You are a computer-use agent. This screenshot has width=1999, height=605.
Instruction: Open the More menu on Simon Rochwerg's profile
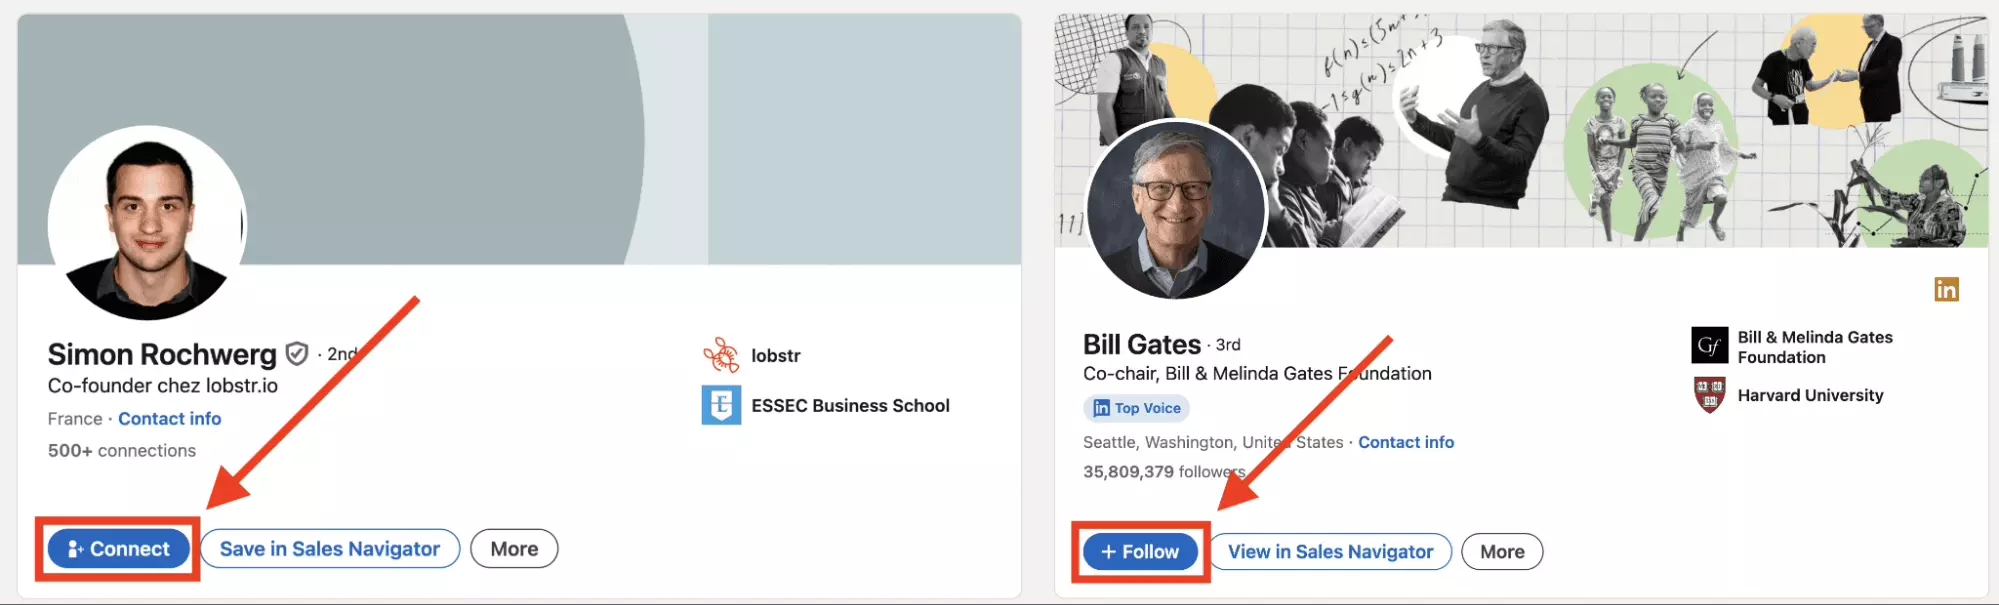(x=514, y=549)
